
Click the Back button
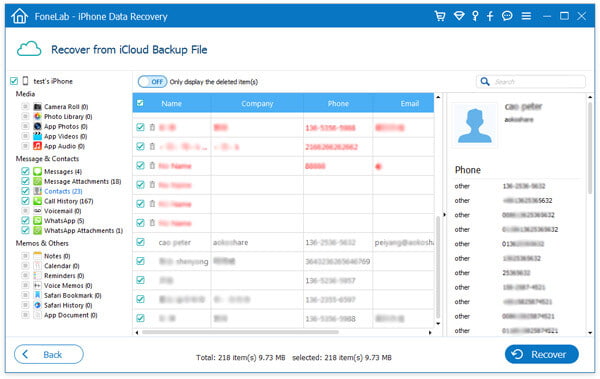pyautogui.click(x=49, y=354)
